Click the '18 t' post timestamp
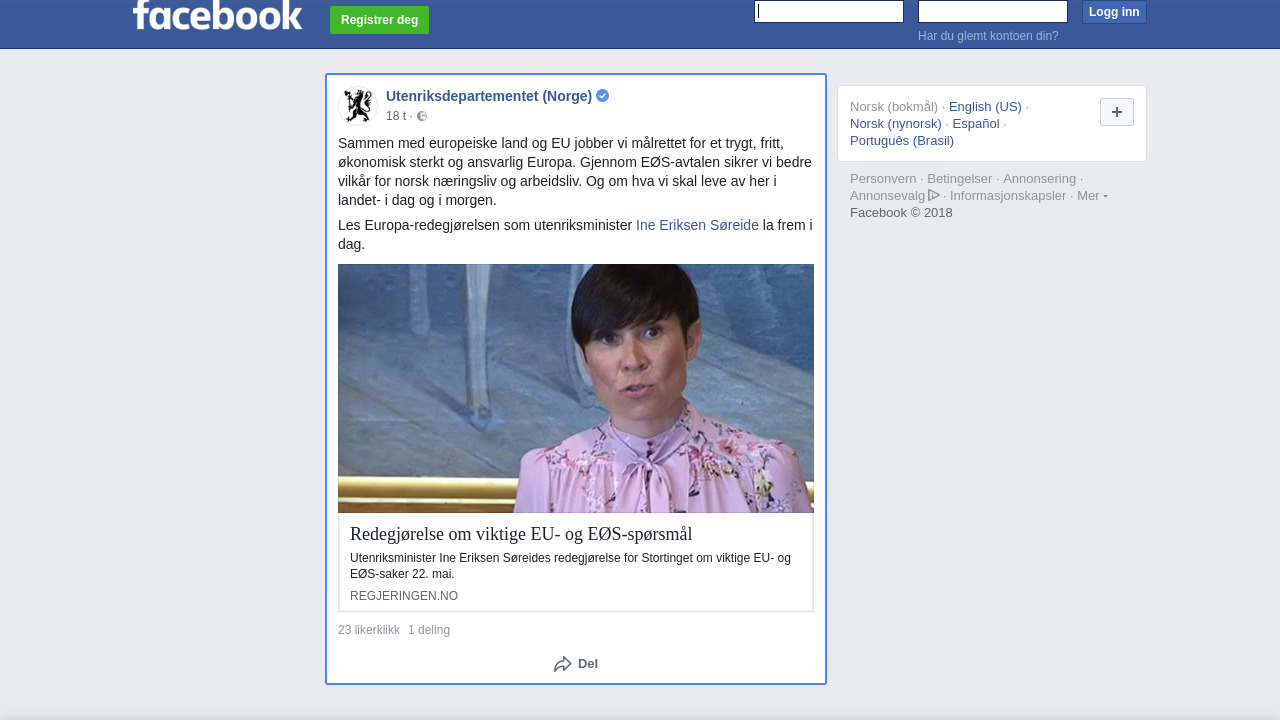This screenshot has height=720, width=1280. click(396, 116)
